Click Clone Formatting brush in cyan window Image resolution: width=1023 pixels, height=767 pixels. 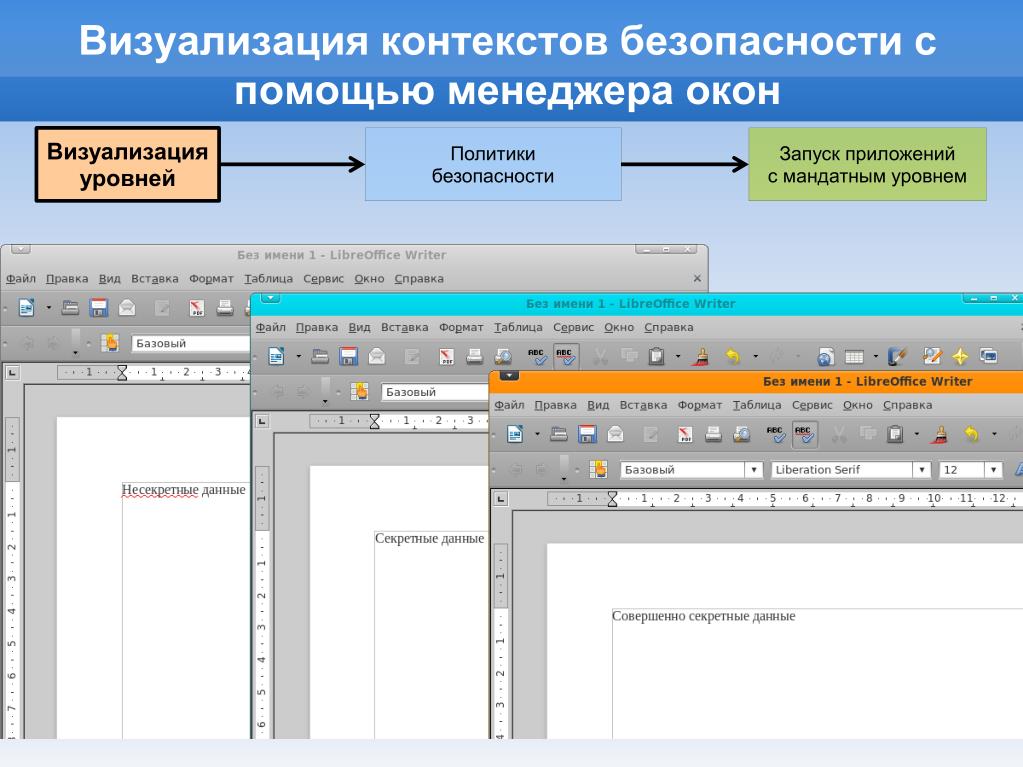[x=701, y=356]
